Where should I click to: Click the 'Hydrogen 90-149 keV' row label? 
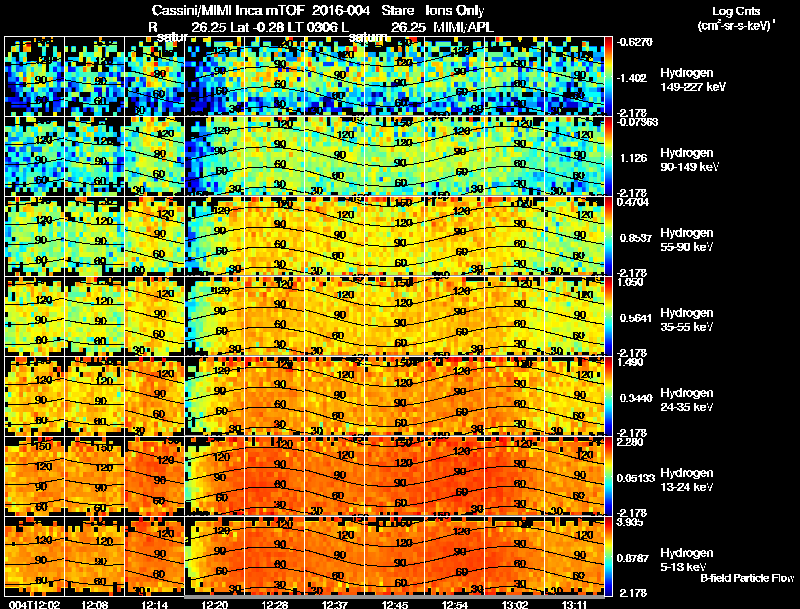point(689,160)
